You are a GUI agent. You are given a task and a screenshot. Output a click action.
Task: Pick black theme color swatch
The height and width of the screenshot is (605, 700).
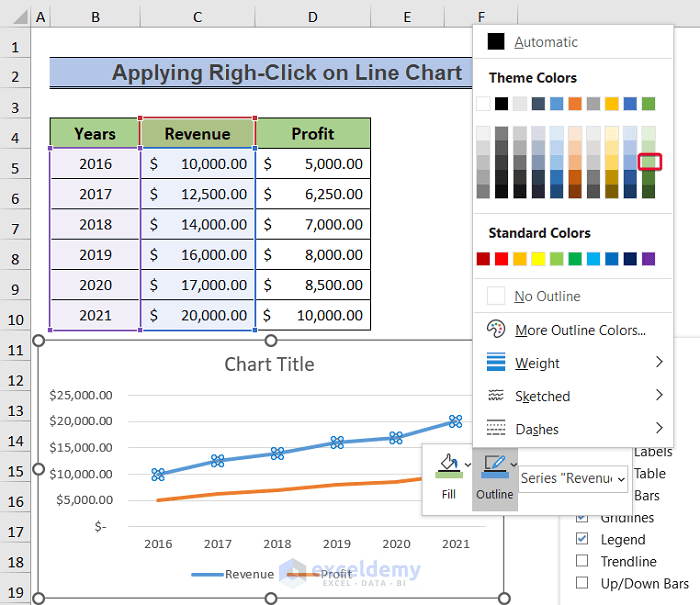501,104
